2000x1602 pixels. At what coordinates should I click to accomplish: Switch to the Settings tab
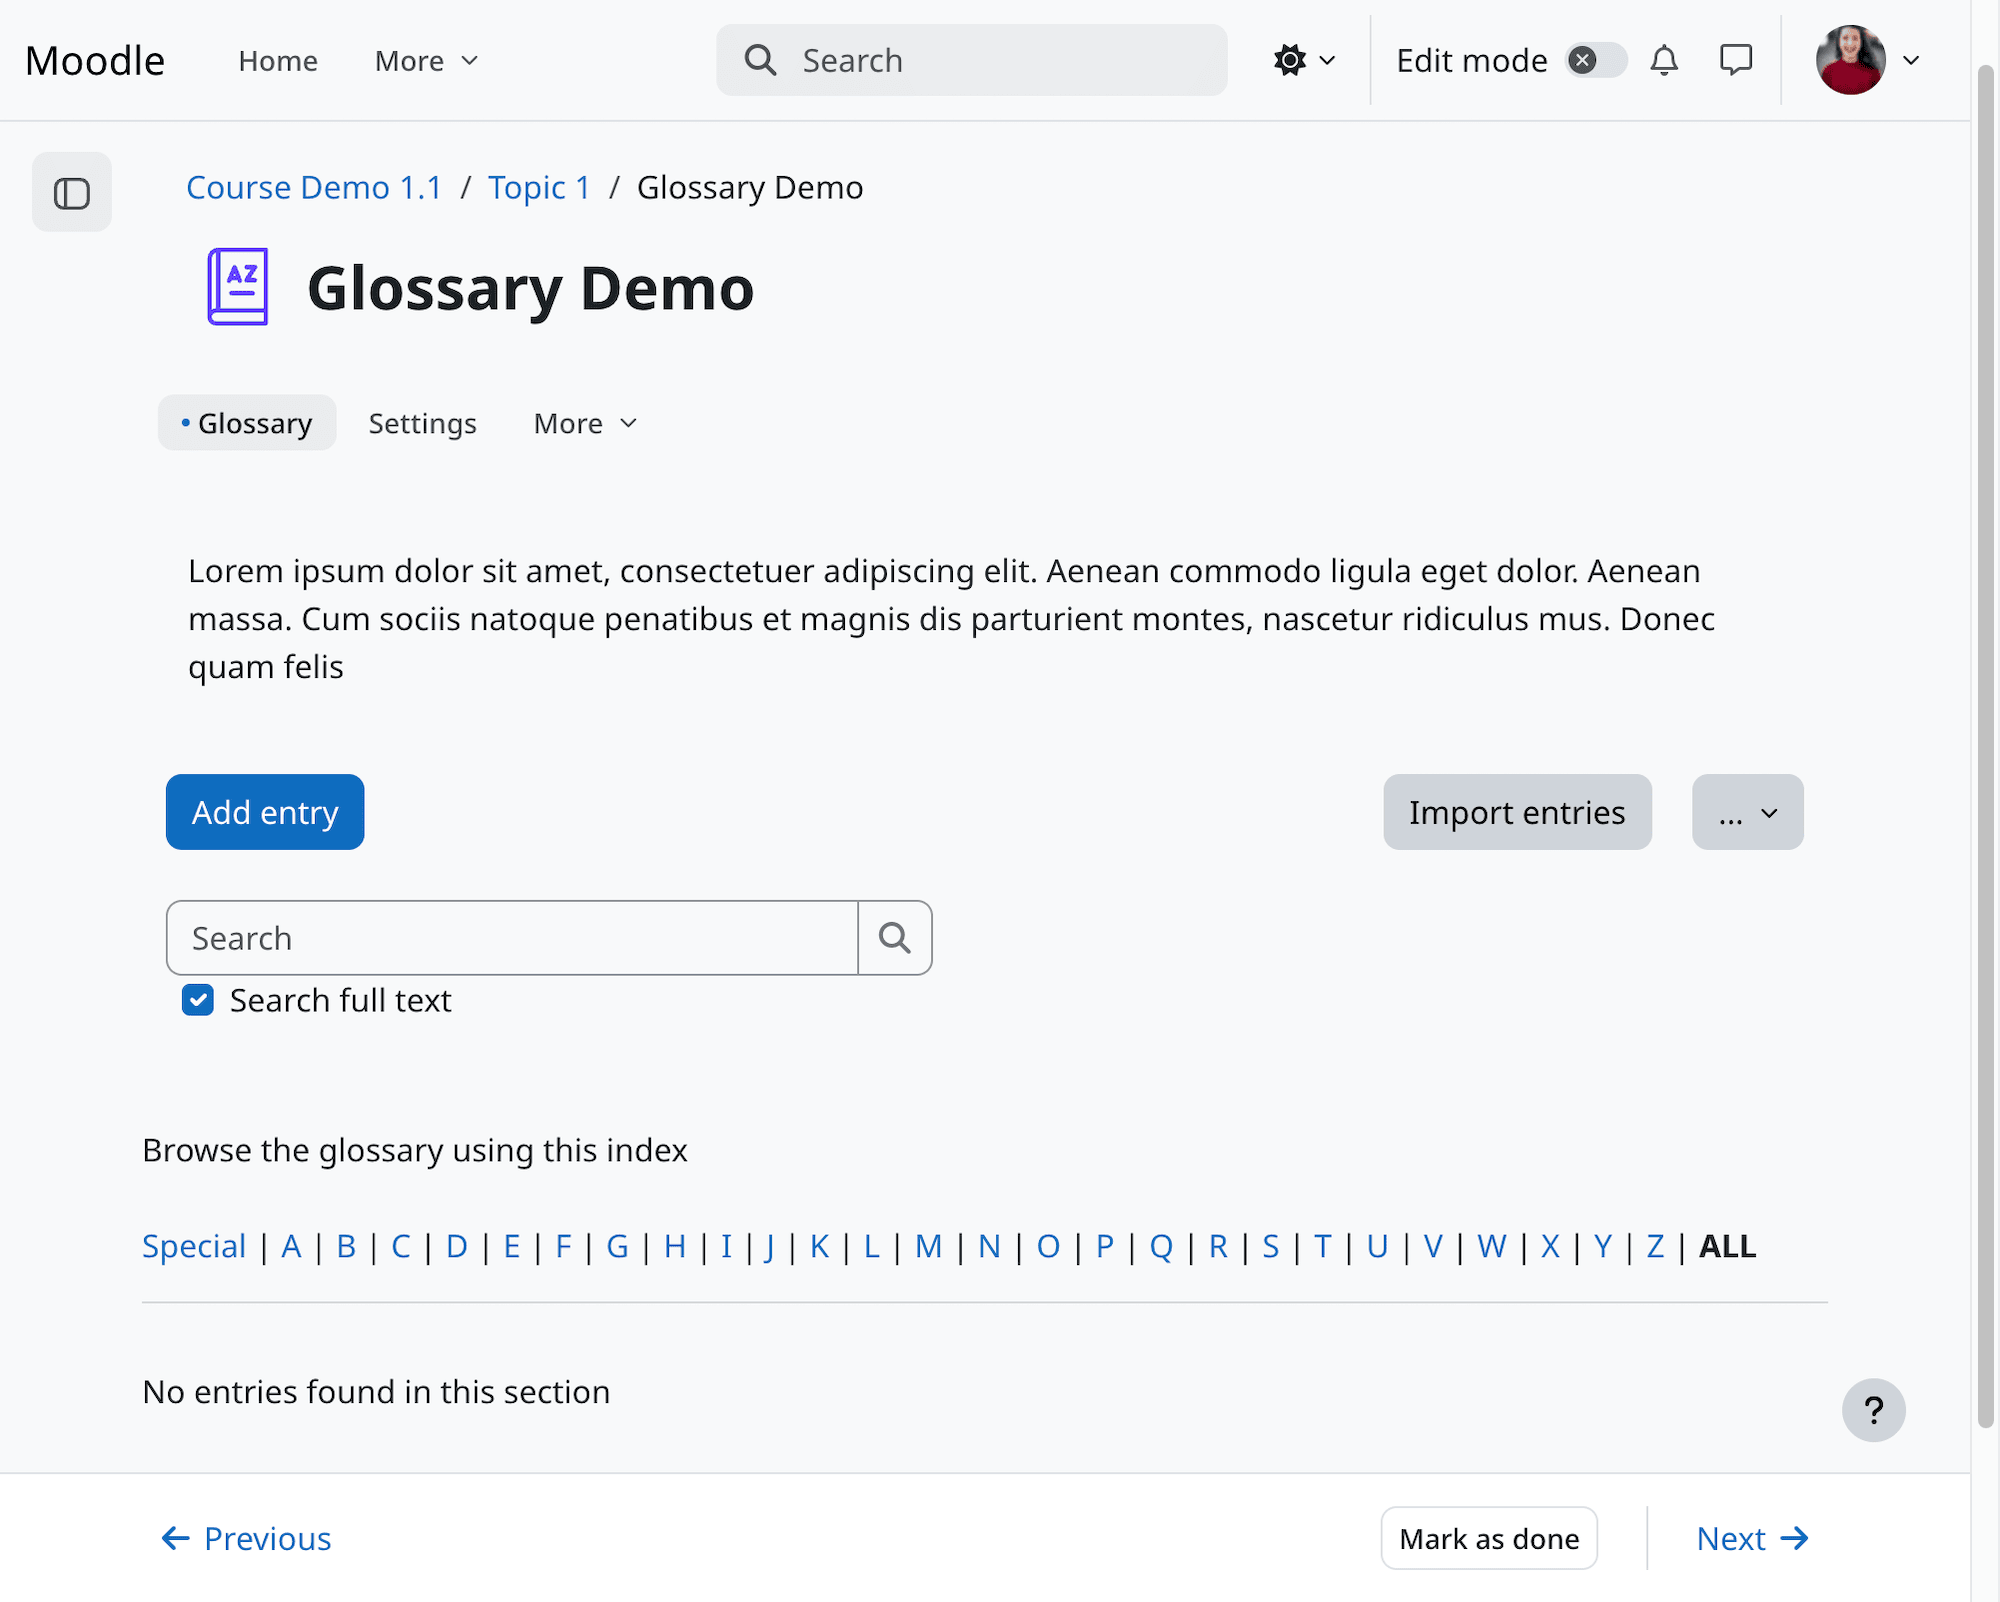point(423,423)
